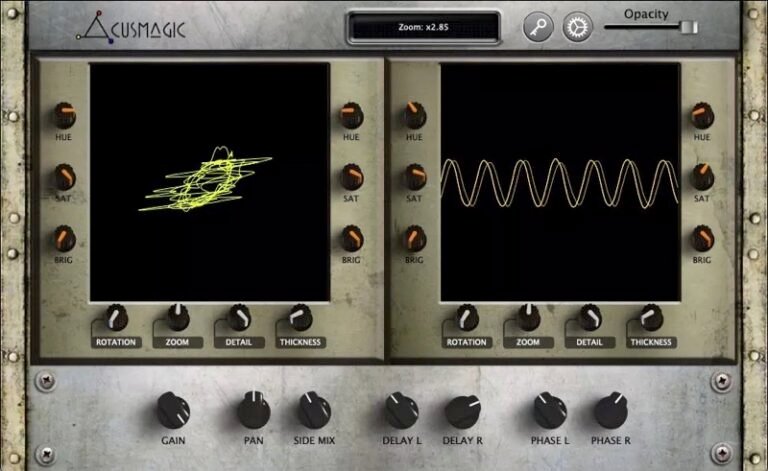Click the right display's left BRIG knob
The height and width of the screenshot is (471, 768).
click(415, 238)
